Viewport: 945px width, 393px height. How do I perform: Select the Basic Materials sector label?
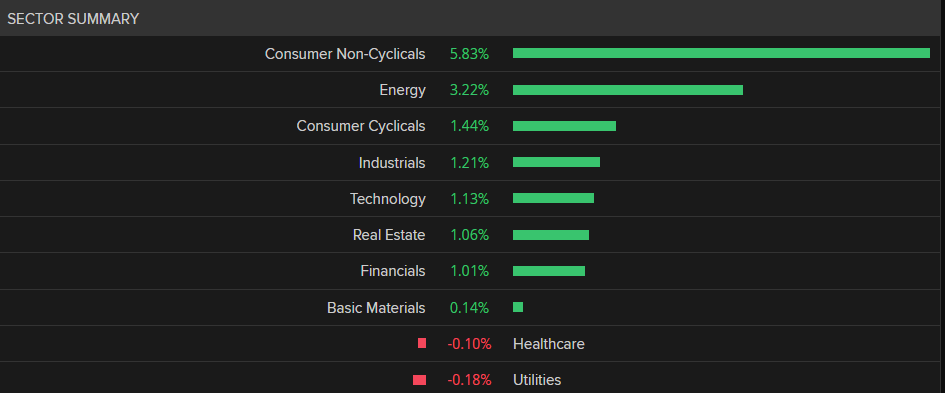(376, 308)
